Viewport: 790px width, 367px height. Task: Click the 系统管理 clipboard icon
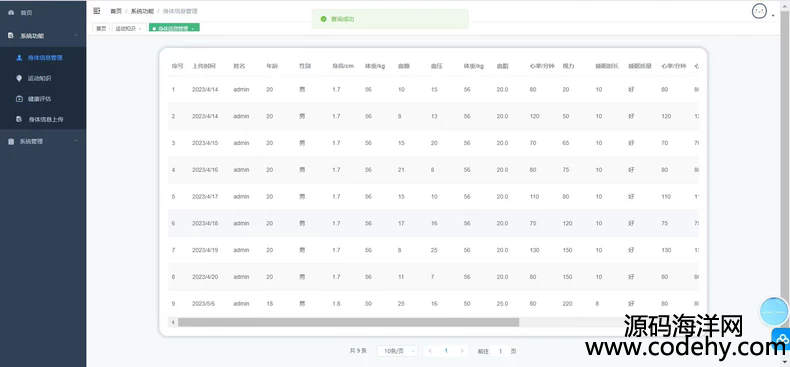click(x=11, y=142)
